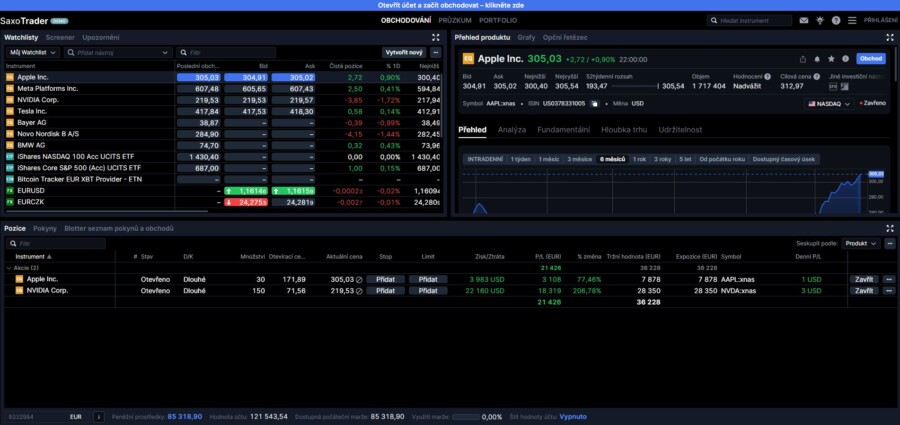Open Seskupit podle Produkt dropdown
The width and height of the screenshot is (900, 425).
[x=861, y=244]
